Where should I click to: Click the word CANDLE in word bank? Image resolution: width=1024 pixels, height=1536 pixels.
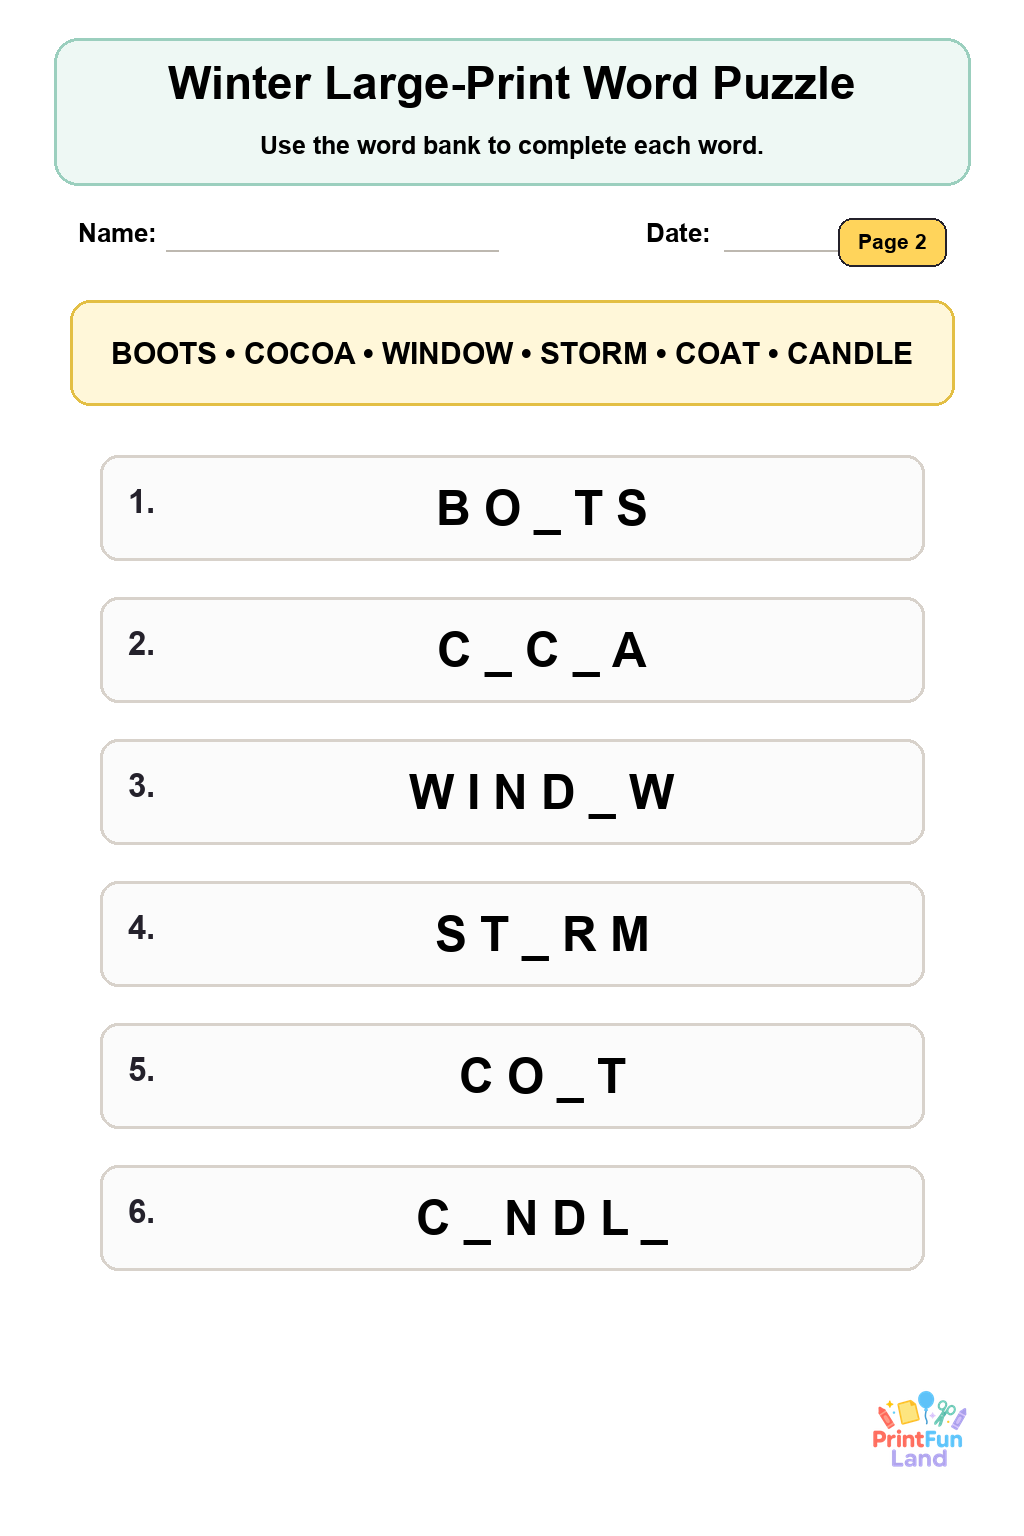click(850, 353)
